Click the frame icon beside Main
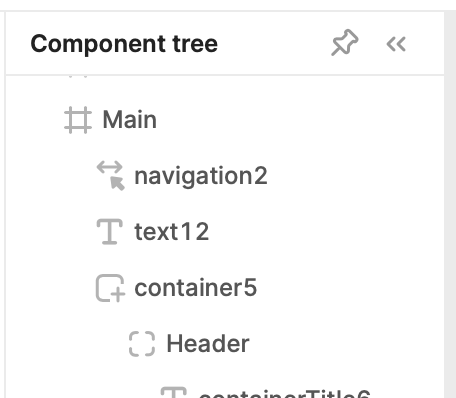This screenshot has width=456, height=398. tap(78, 120)
